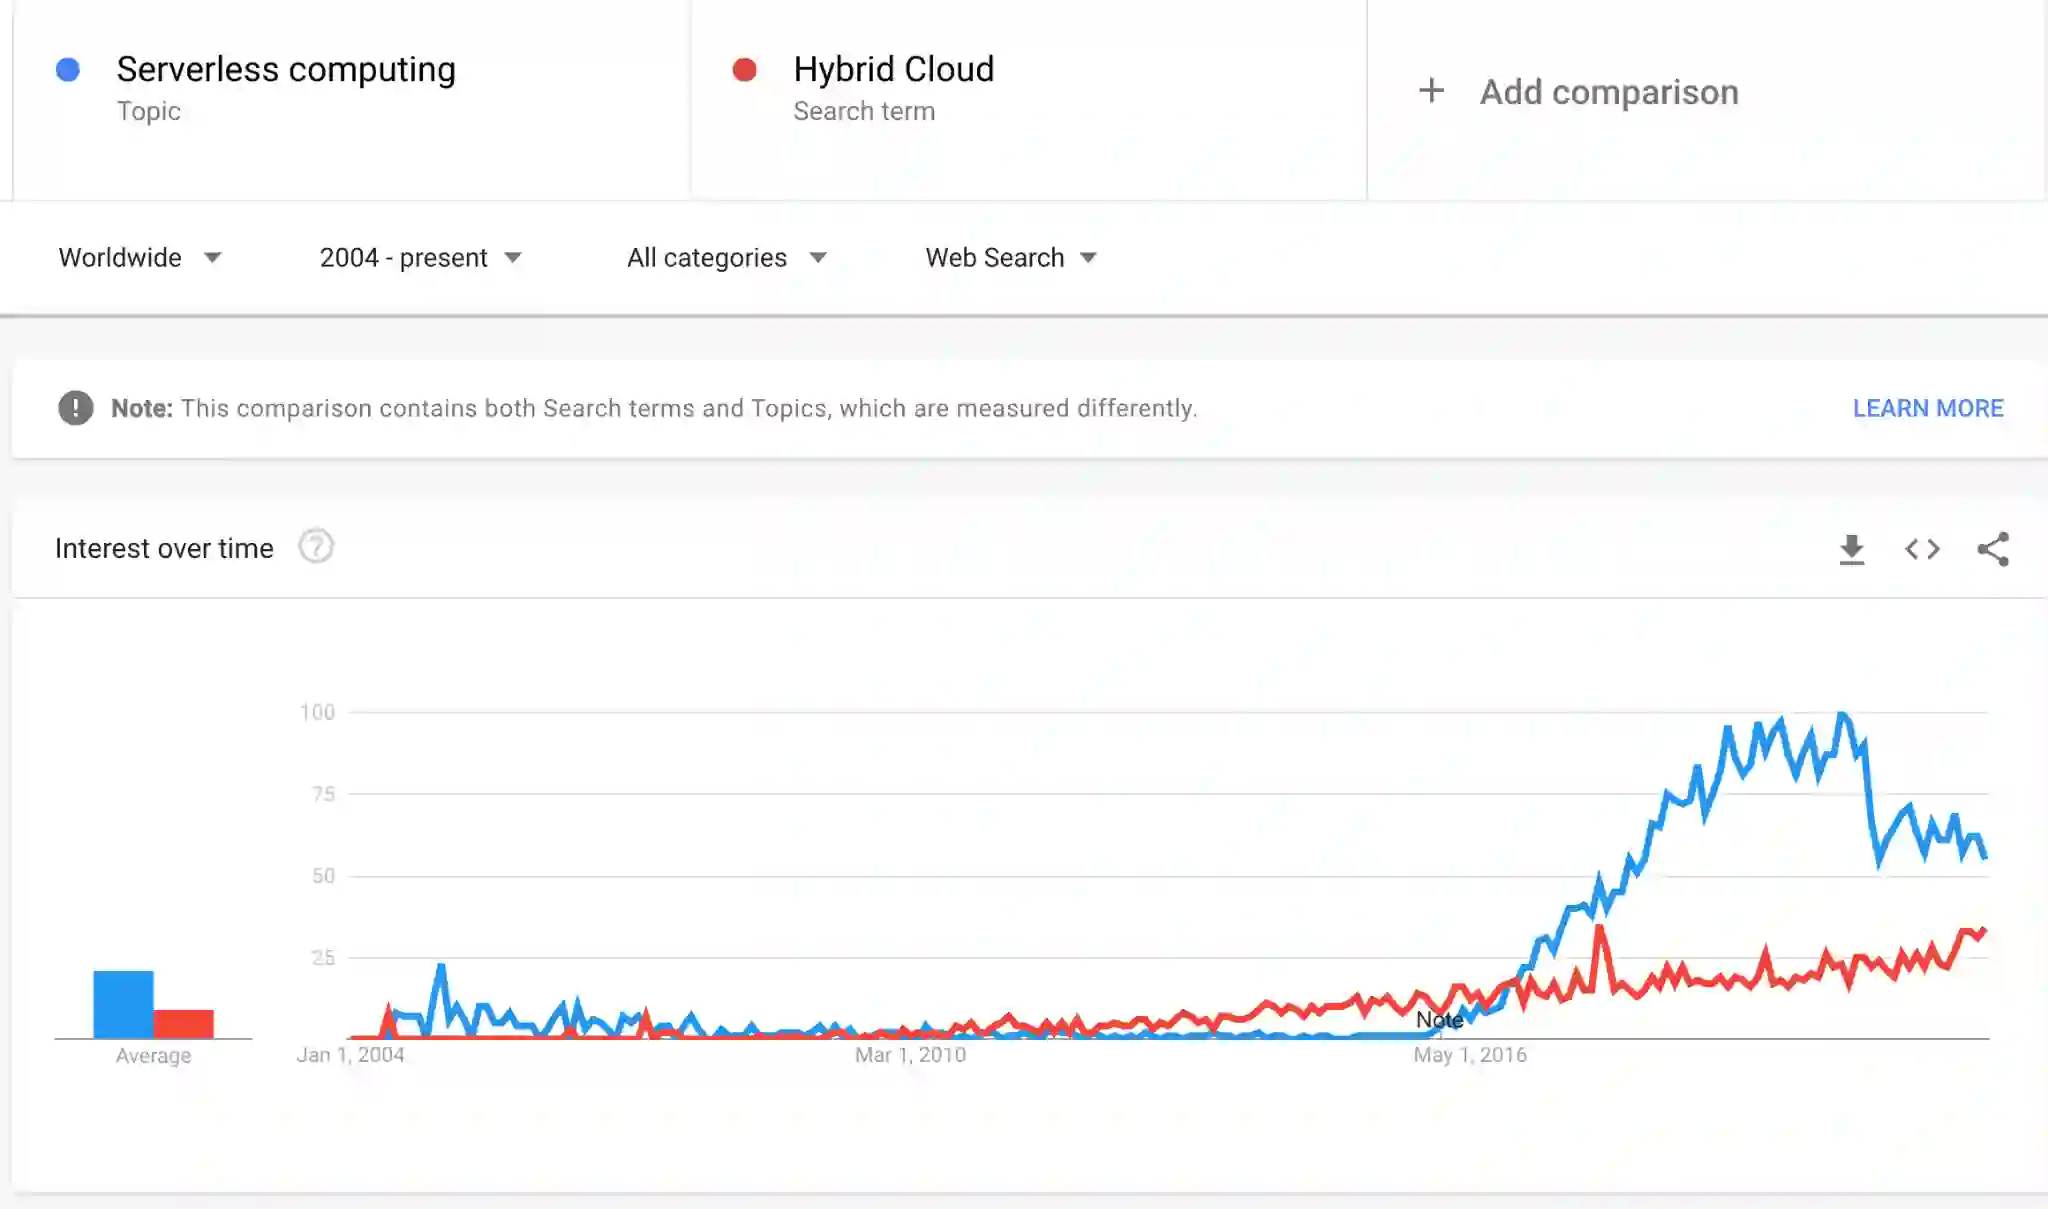Click the red Average bar
The image size is (2048, 1209).
183,1023
